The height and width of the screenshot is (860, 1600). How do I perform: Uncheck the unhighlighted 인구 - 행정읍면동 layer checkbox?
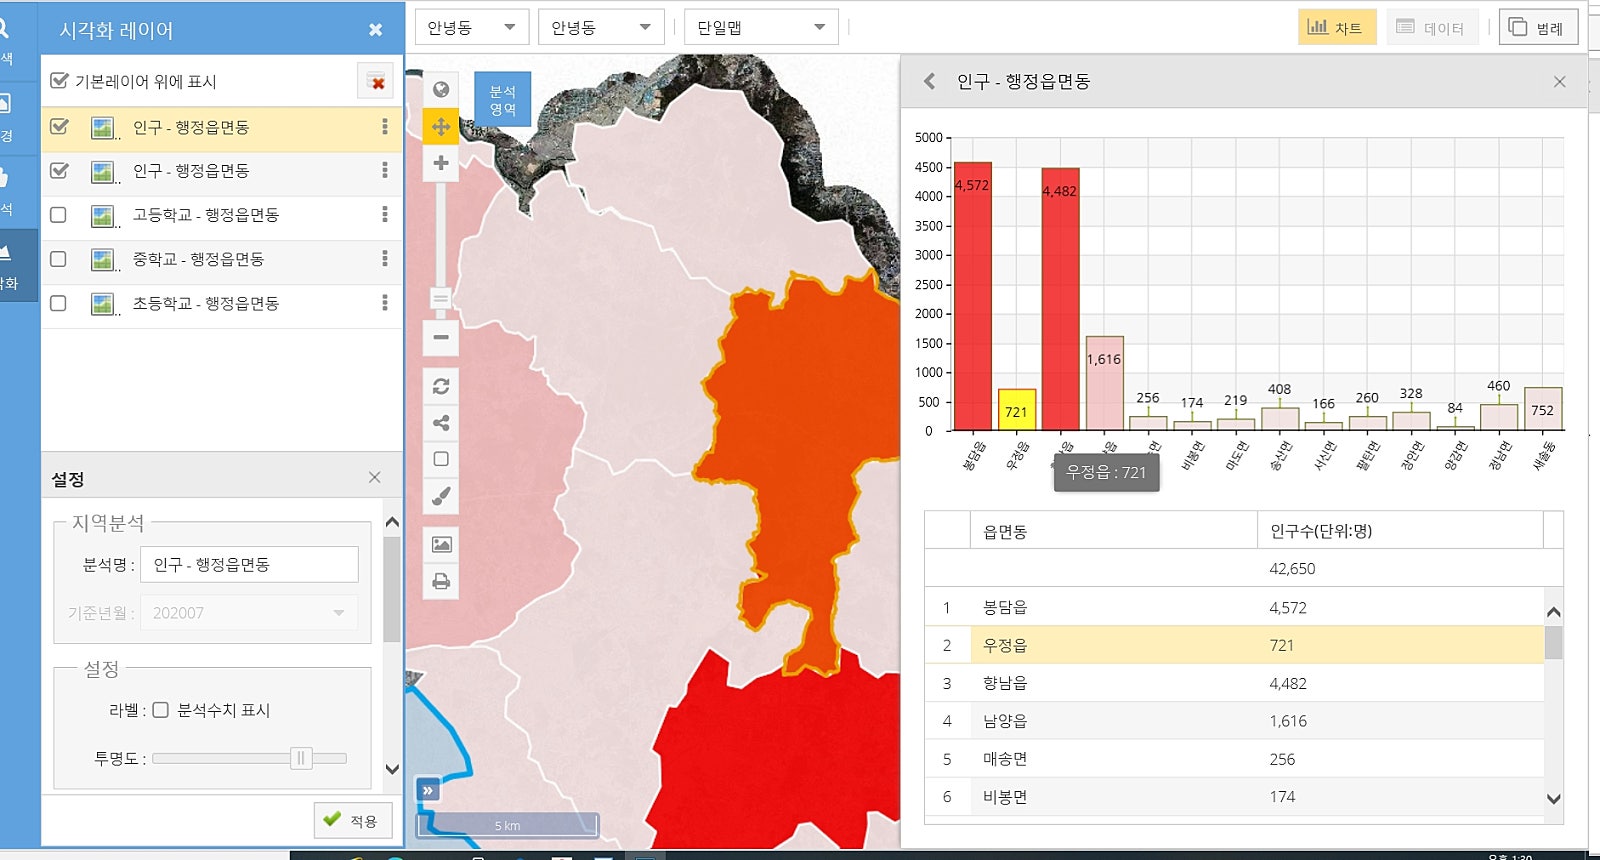[59, 171]
